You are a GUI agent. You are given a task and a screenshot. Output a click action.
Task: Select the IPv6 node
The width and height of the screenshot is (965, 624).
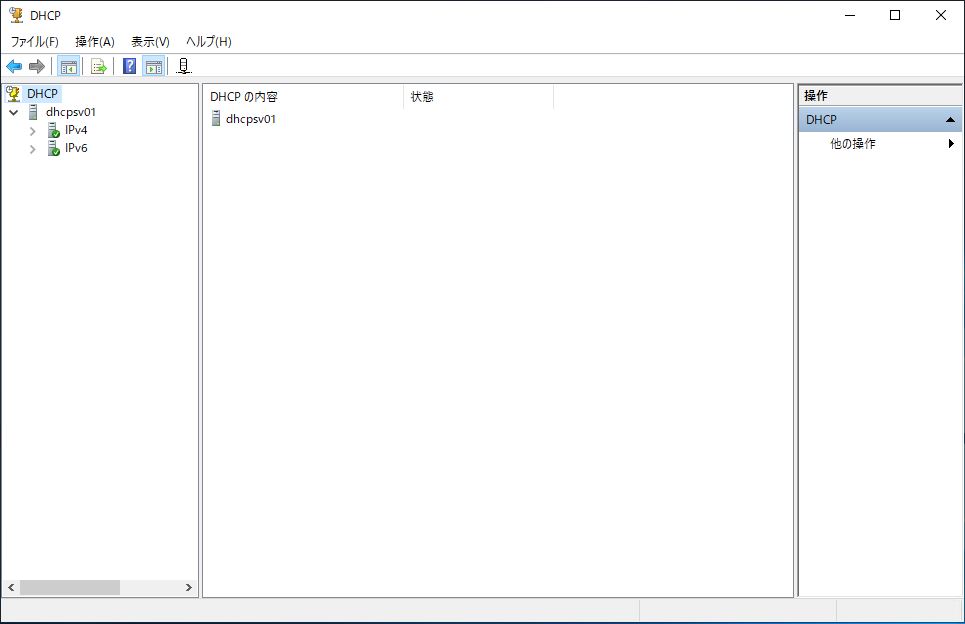click(75, 148)
